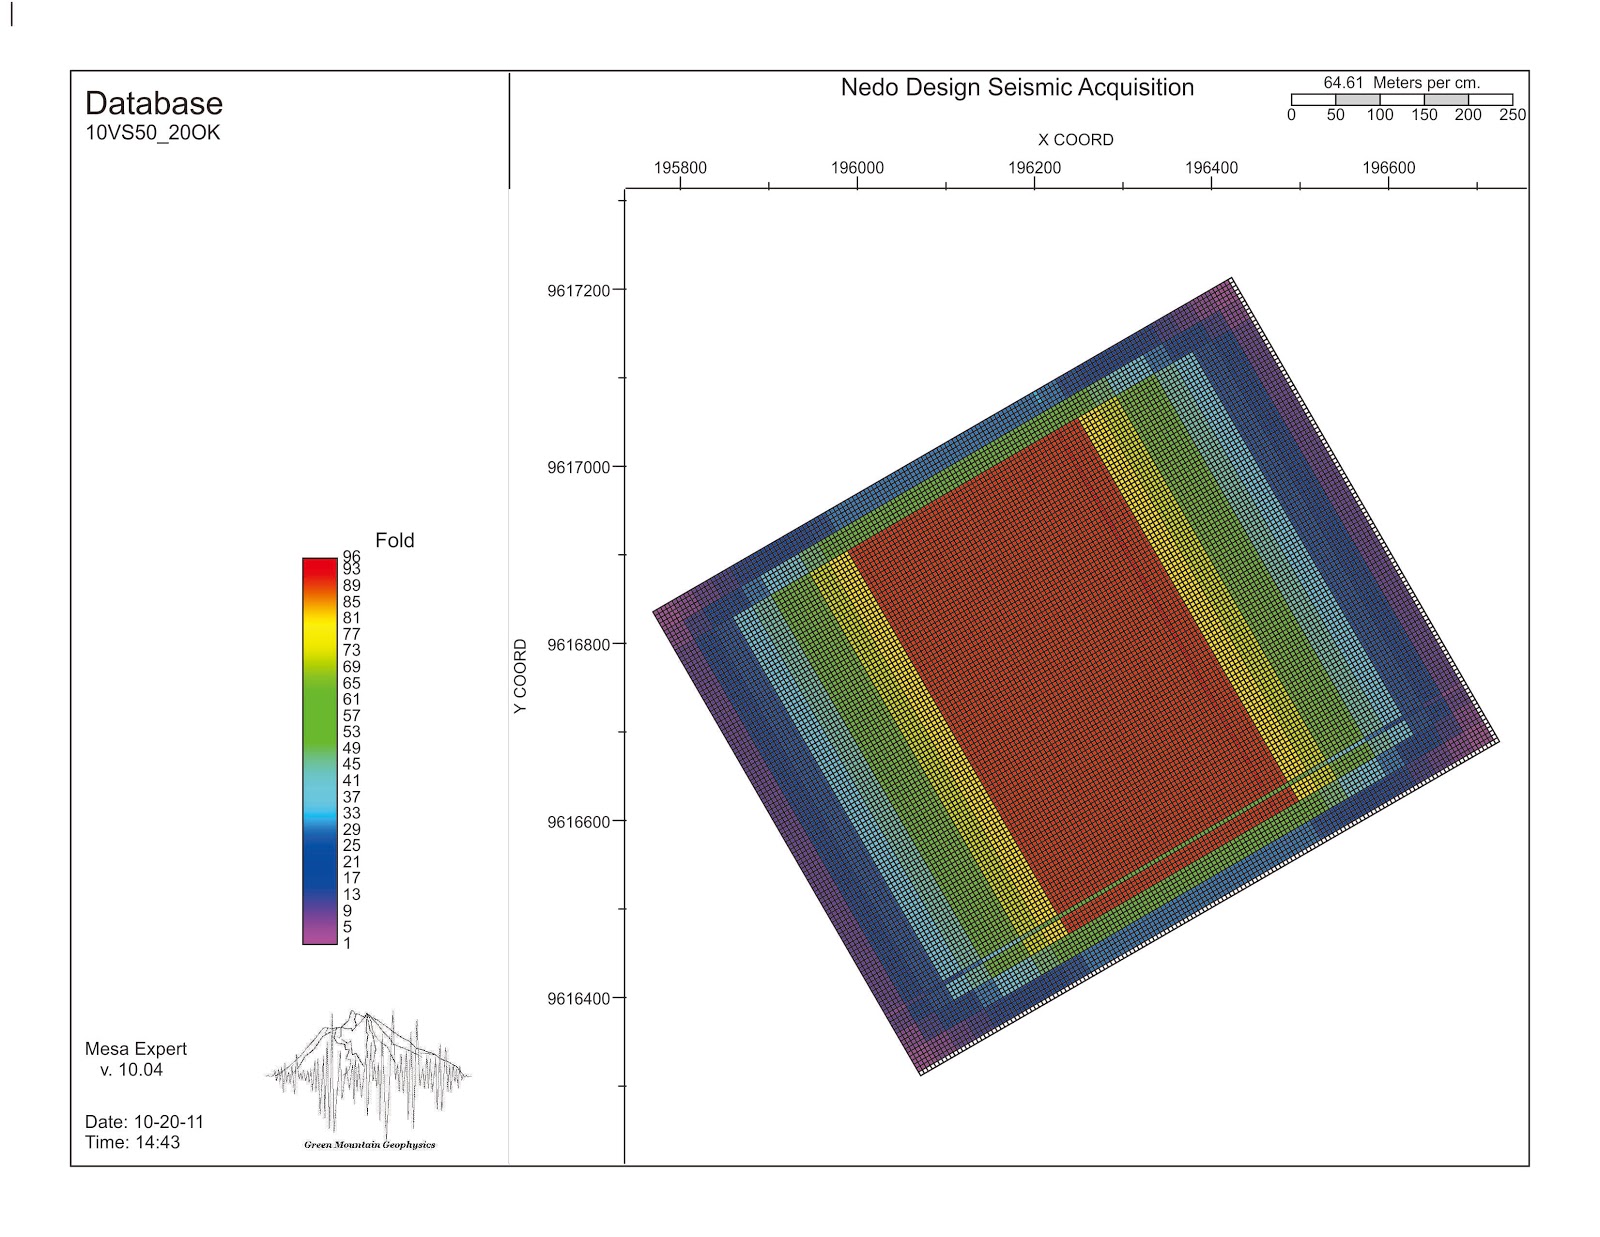Click the Nedo Design Seismic Acquisition title
The width and height of the screenshot is (1600, 1237).
click(x=1015, y=87)
